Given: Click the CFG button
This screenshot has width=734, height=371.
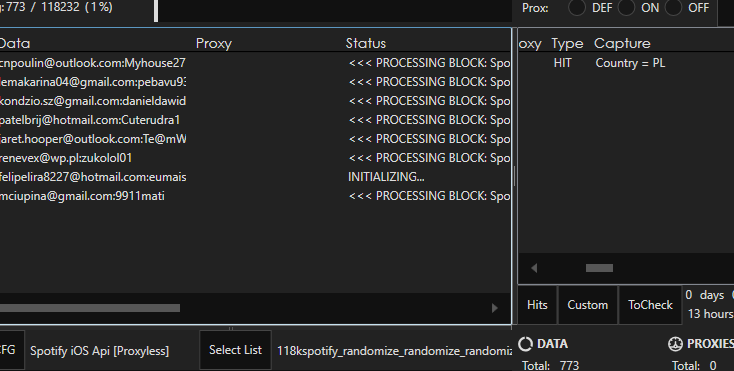Looking at the screenshot, I should click(8, 350).
